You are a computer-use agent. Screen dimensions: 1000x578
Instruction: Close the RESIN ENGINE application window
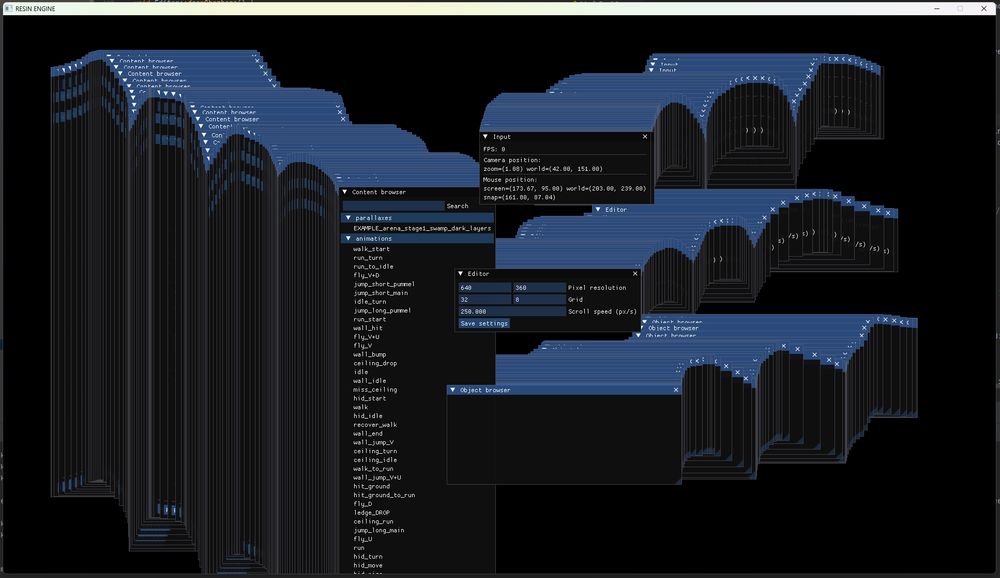[983, 8]
